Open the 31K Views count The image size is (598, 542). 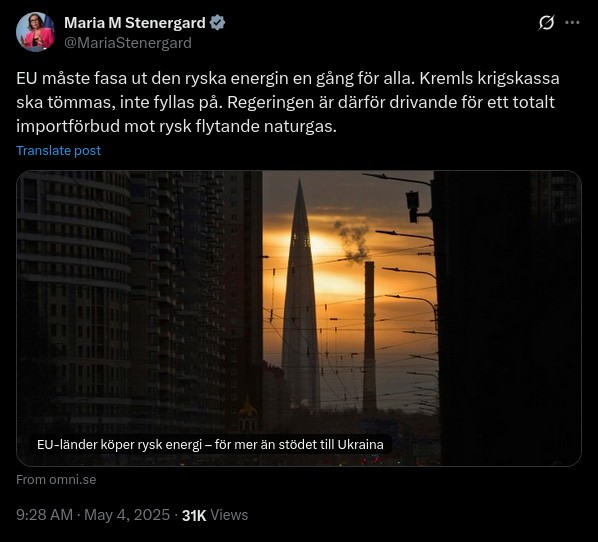tap(215, 515)
